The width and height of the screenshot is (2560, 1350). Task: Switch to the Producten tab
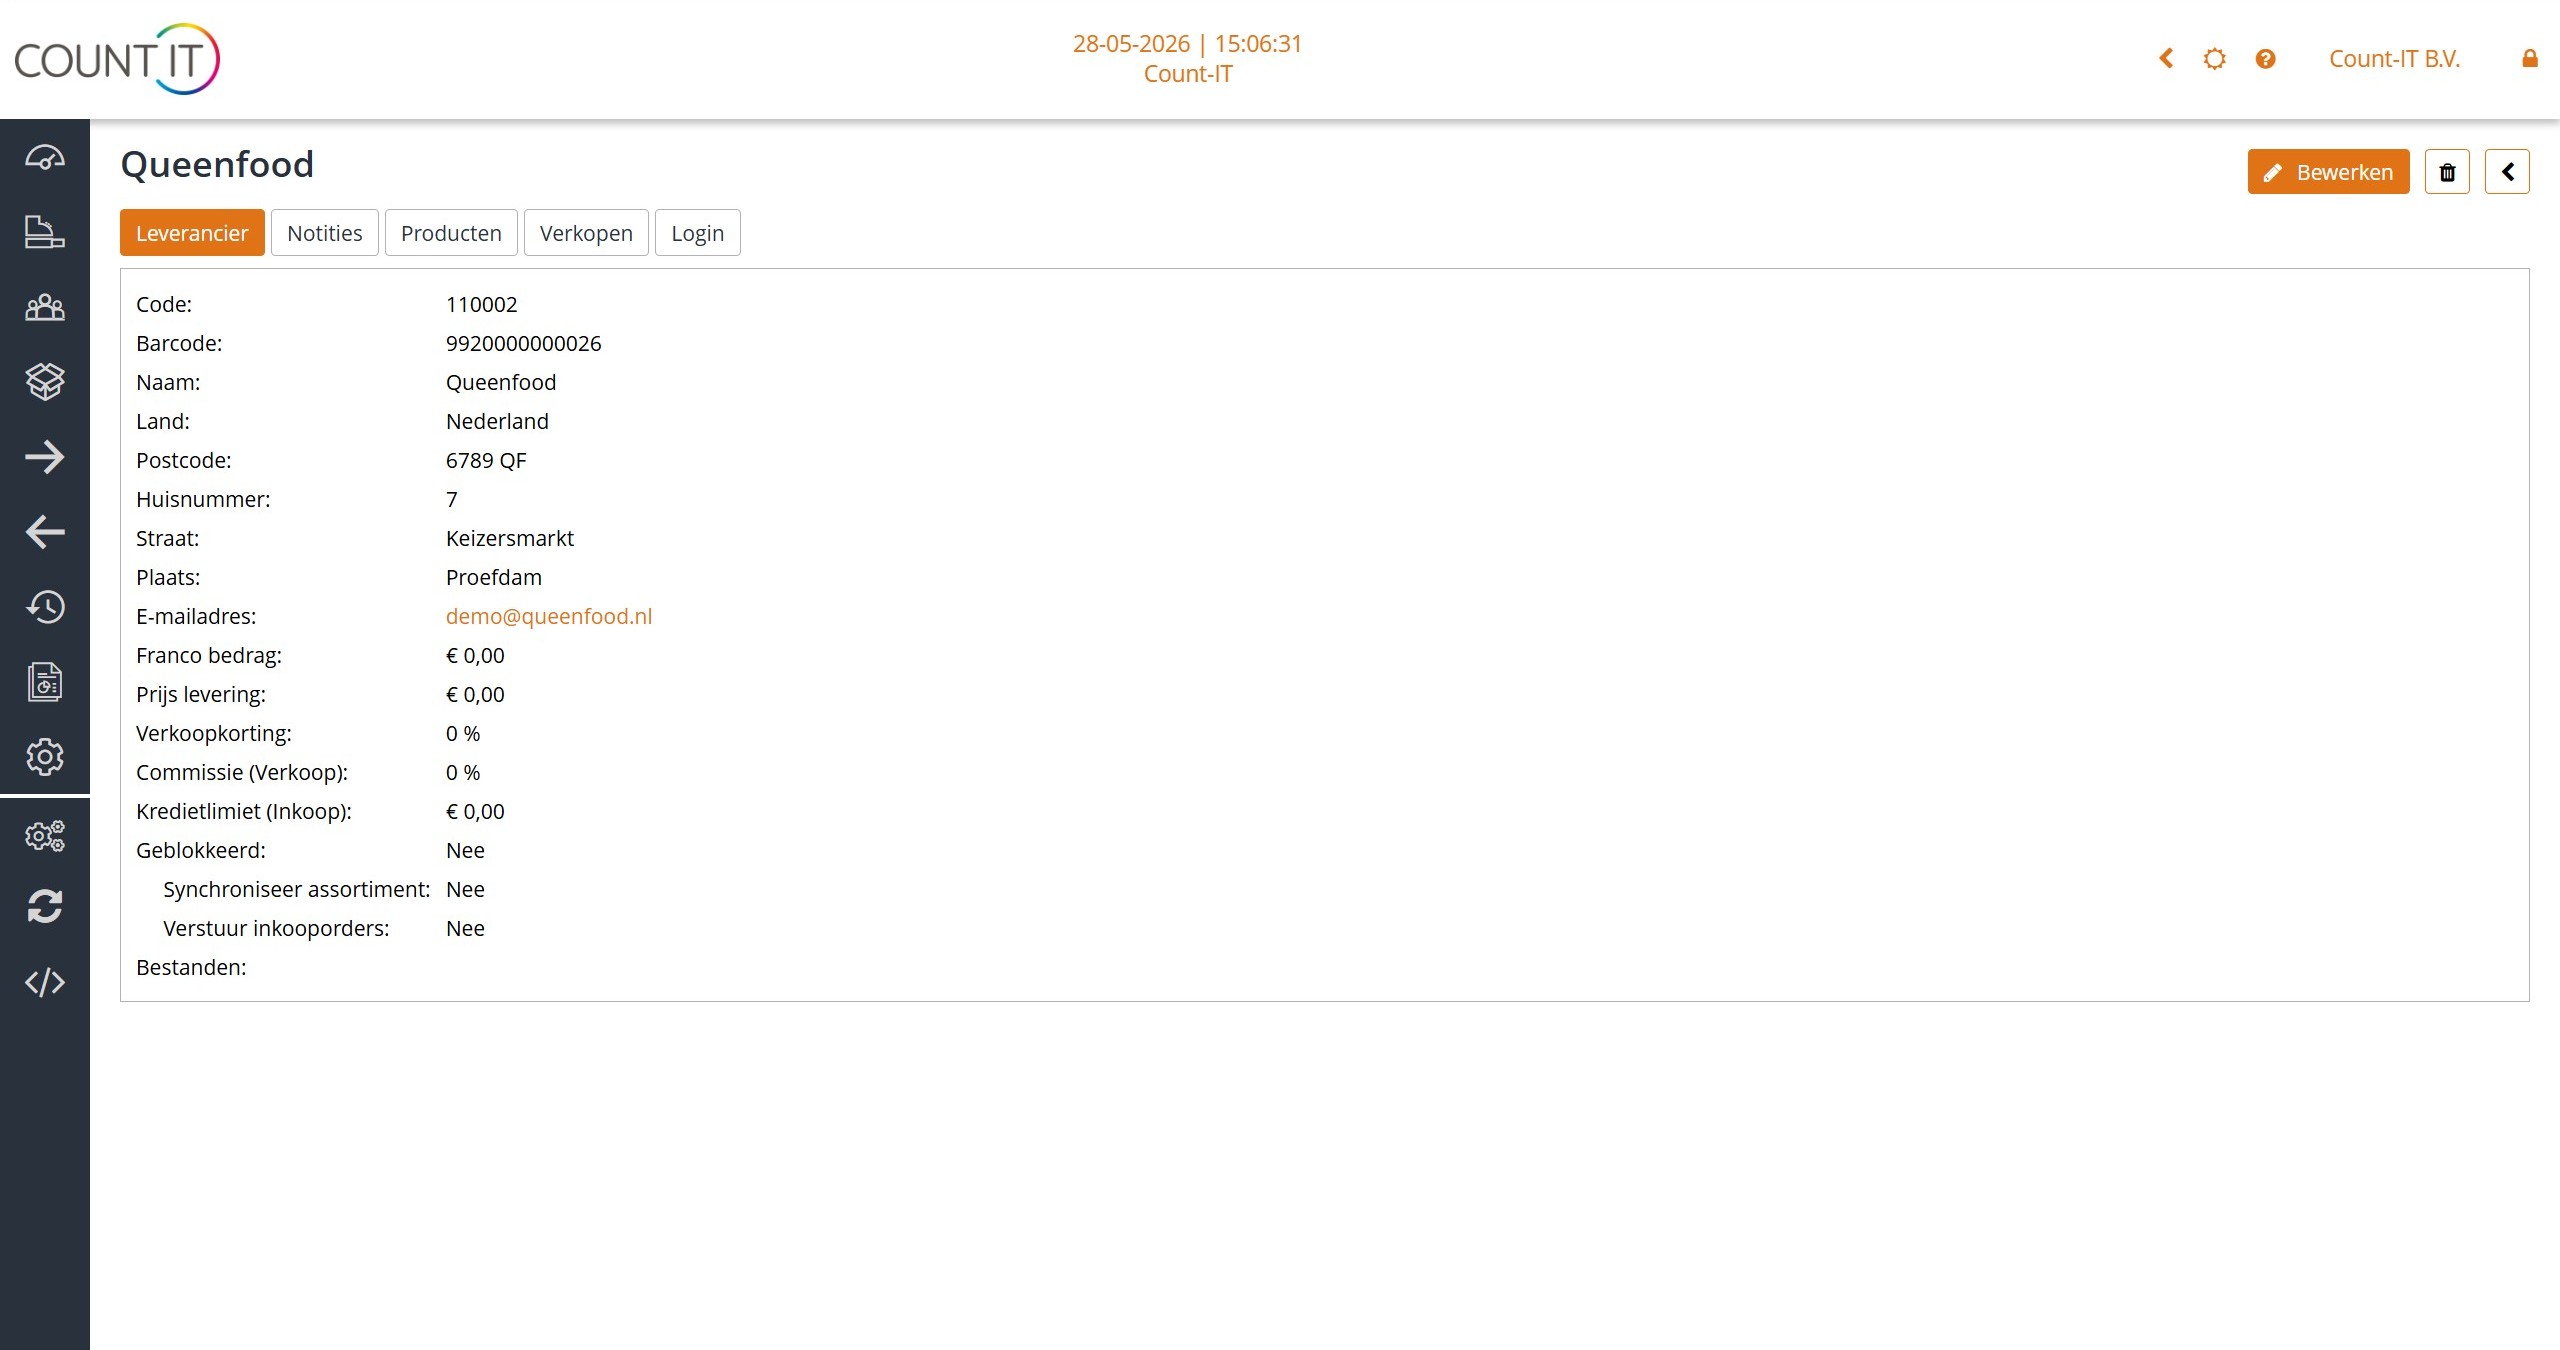tap(451, 233)
